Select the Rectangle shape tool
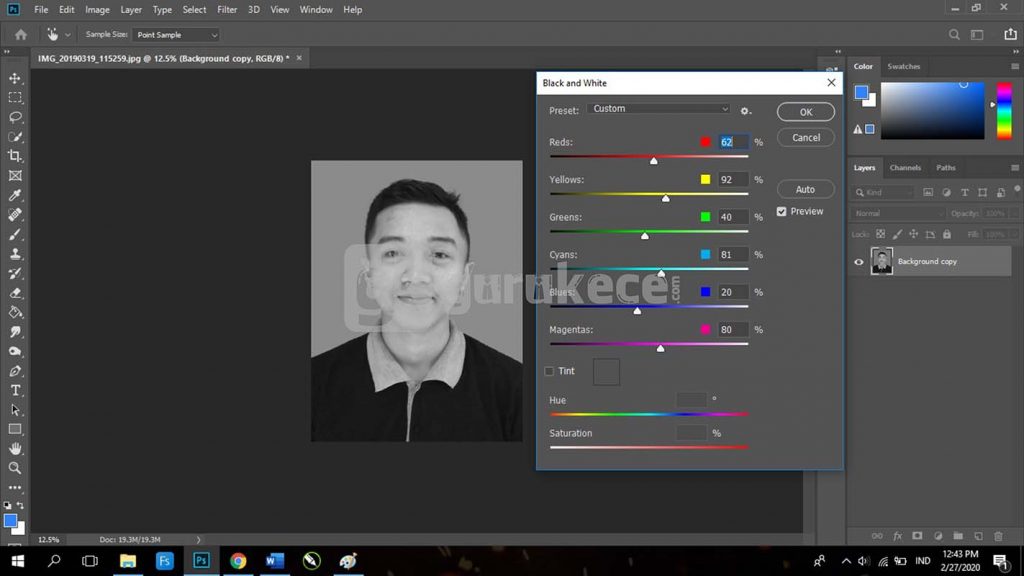This screenshot has height=576, width=1024. 15,429
